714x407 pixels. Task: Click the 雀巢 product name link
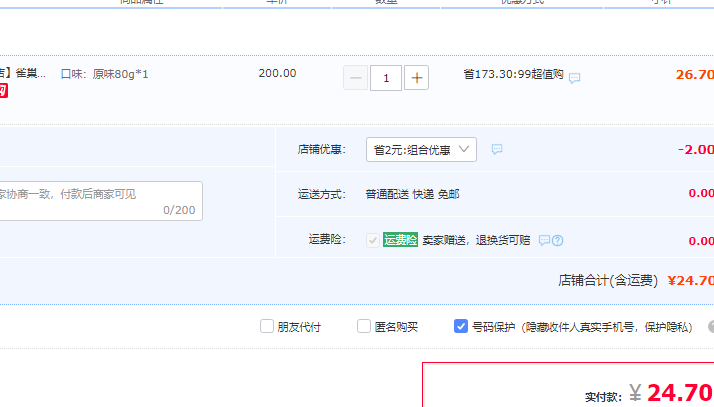coord(23,73)
